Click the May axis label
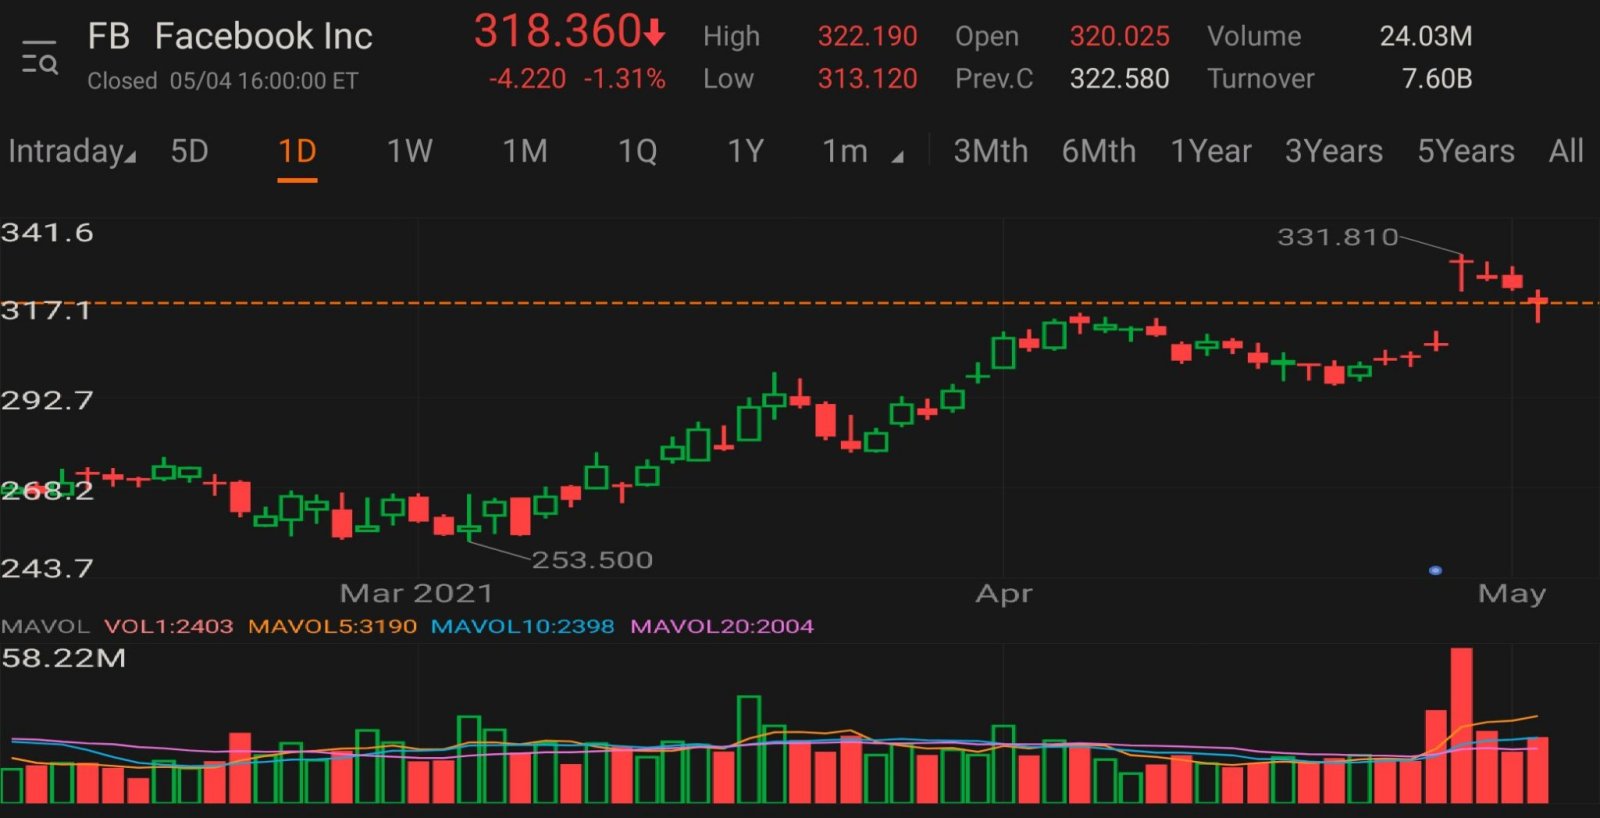Image resolution: width=1600 pixels, height=818 pixels. (x=1512, y=594)
